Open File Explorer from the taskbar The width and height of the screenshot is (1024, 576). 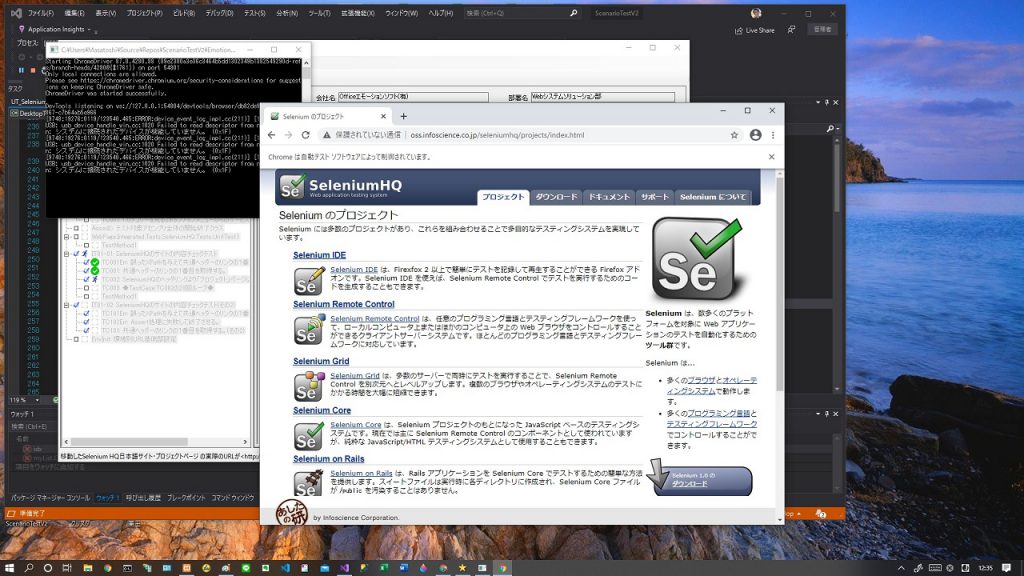[87, 568]
